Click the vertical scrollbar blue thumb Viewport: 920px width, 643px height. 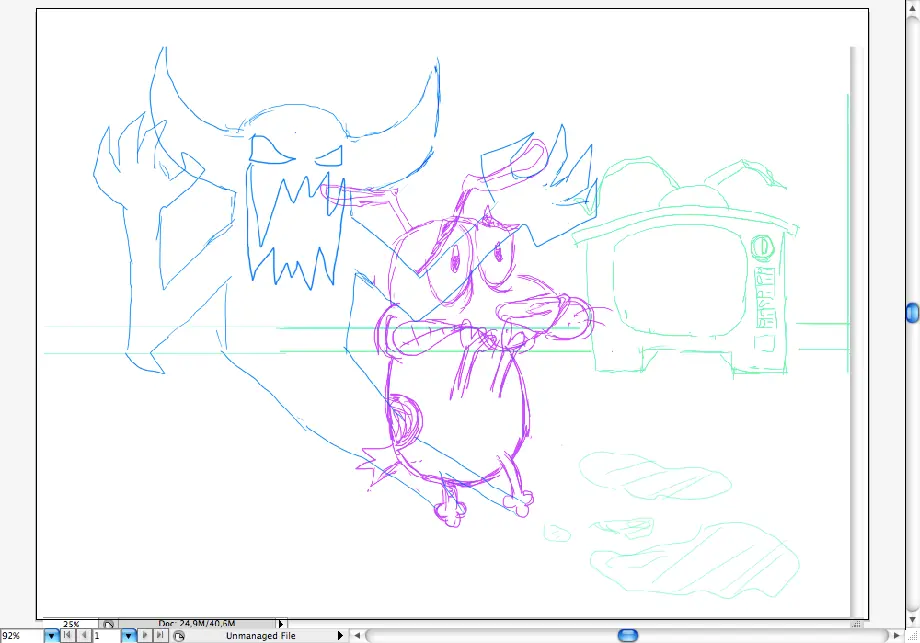click(x=912, y=313)
